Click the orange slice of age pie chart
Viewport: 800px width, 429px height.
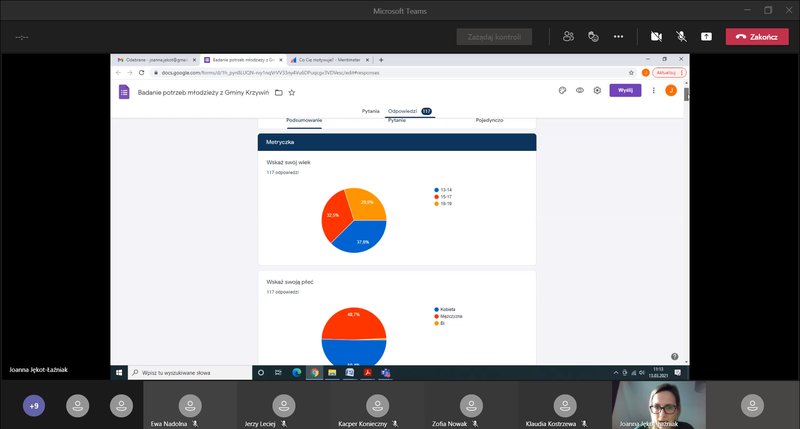pos(367,205)
